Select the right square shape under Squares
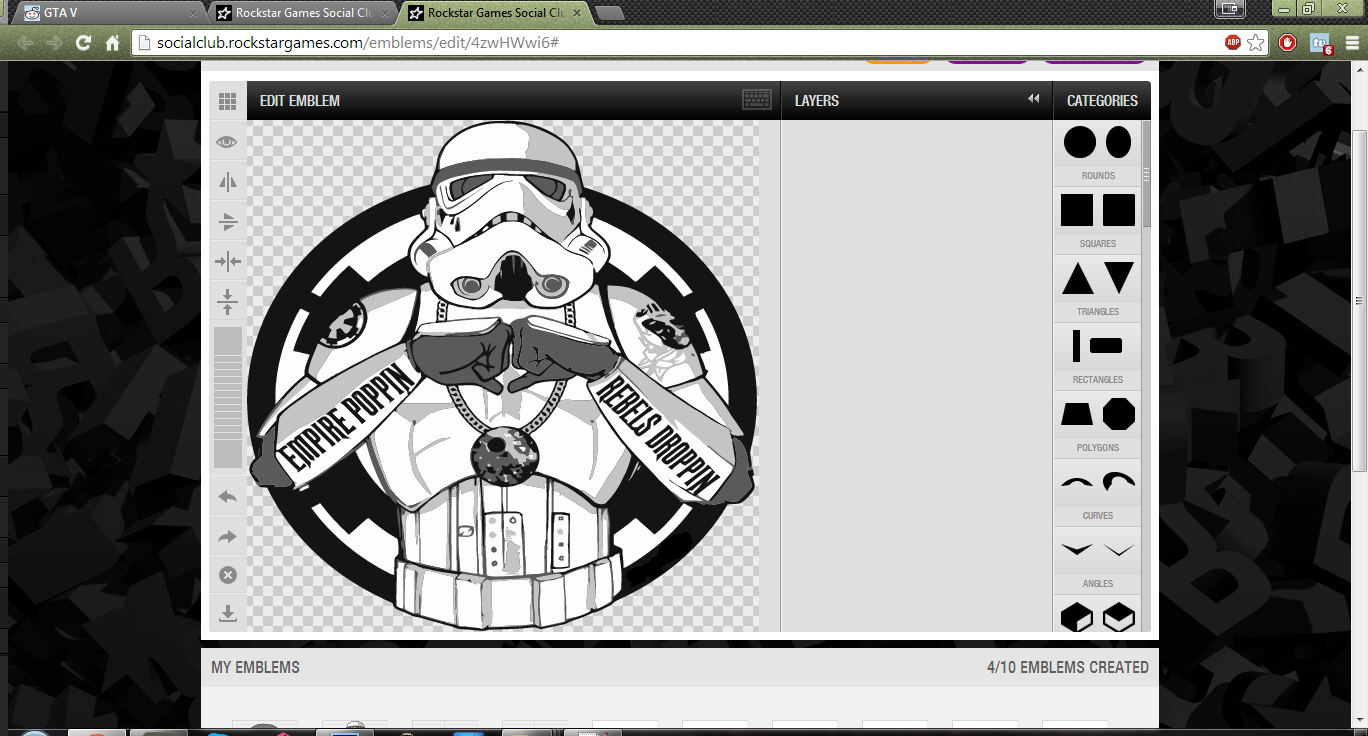Image resolution: width=1368 pixels, height=736 pixels. click(x=1119, y=210)
